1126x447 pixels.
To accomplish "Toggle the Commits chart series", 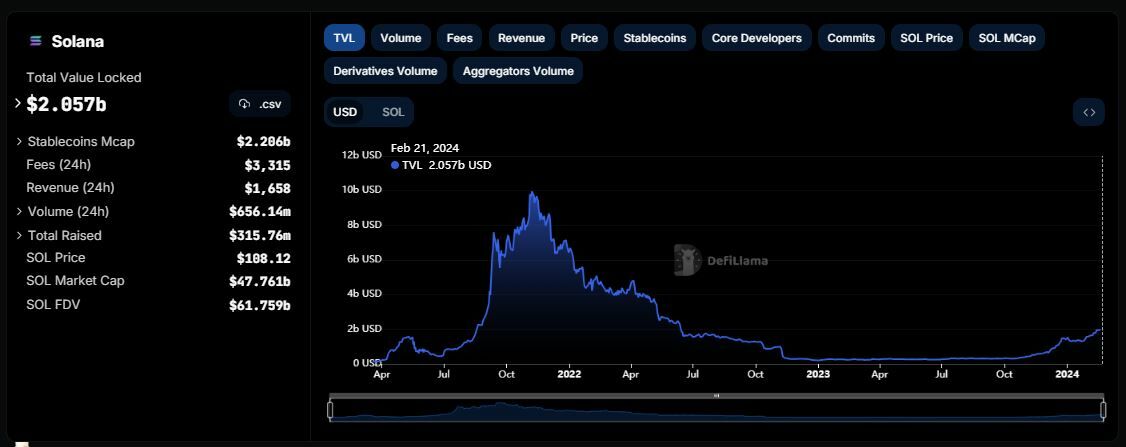I will pyautogui.click(x=851, y=38).
